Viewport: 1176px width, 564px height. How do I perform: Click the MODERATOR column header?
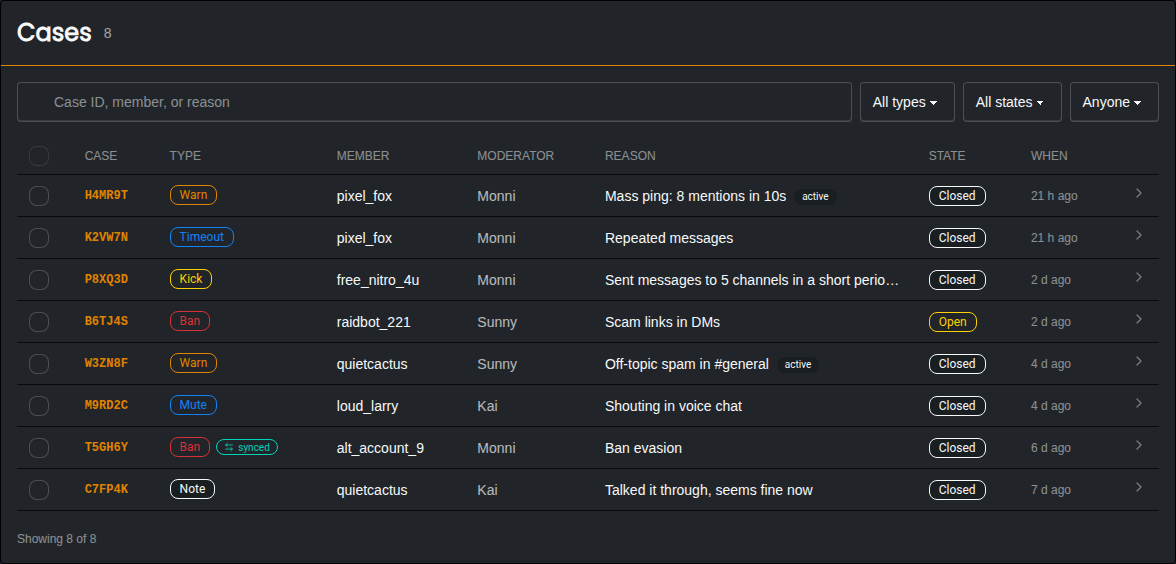pyautogui.click(x=515, y=156)
